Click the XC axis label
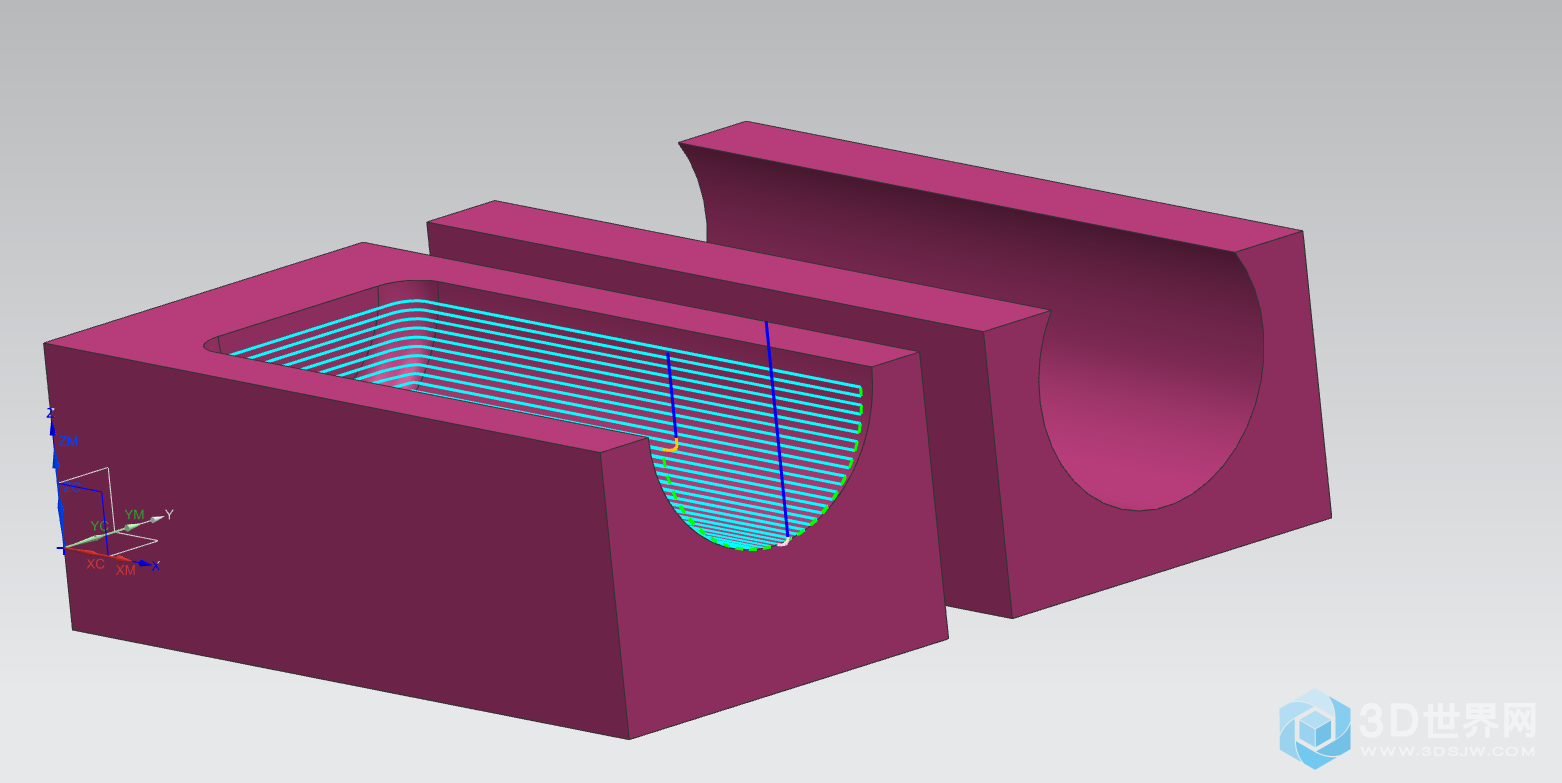 [x=95, y=564]
